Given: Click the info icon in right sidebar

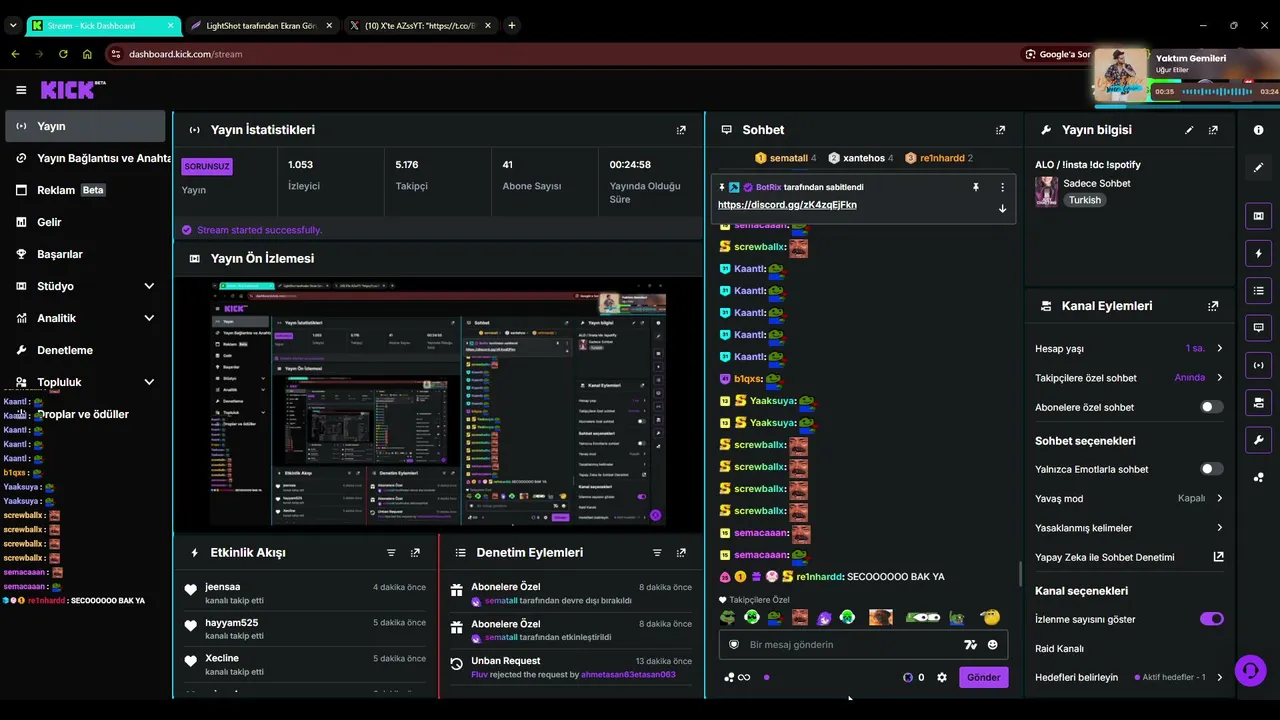Looking at the screenshot, I should pos(1258,130).
